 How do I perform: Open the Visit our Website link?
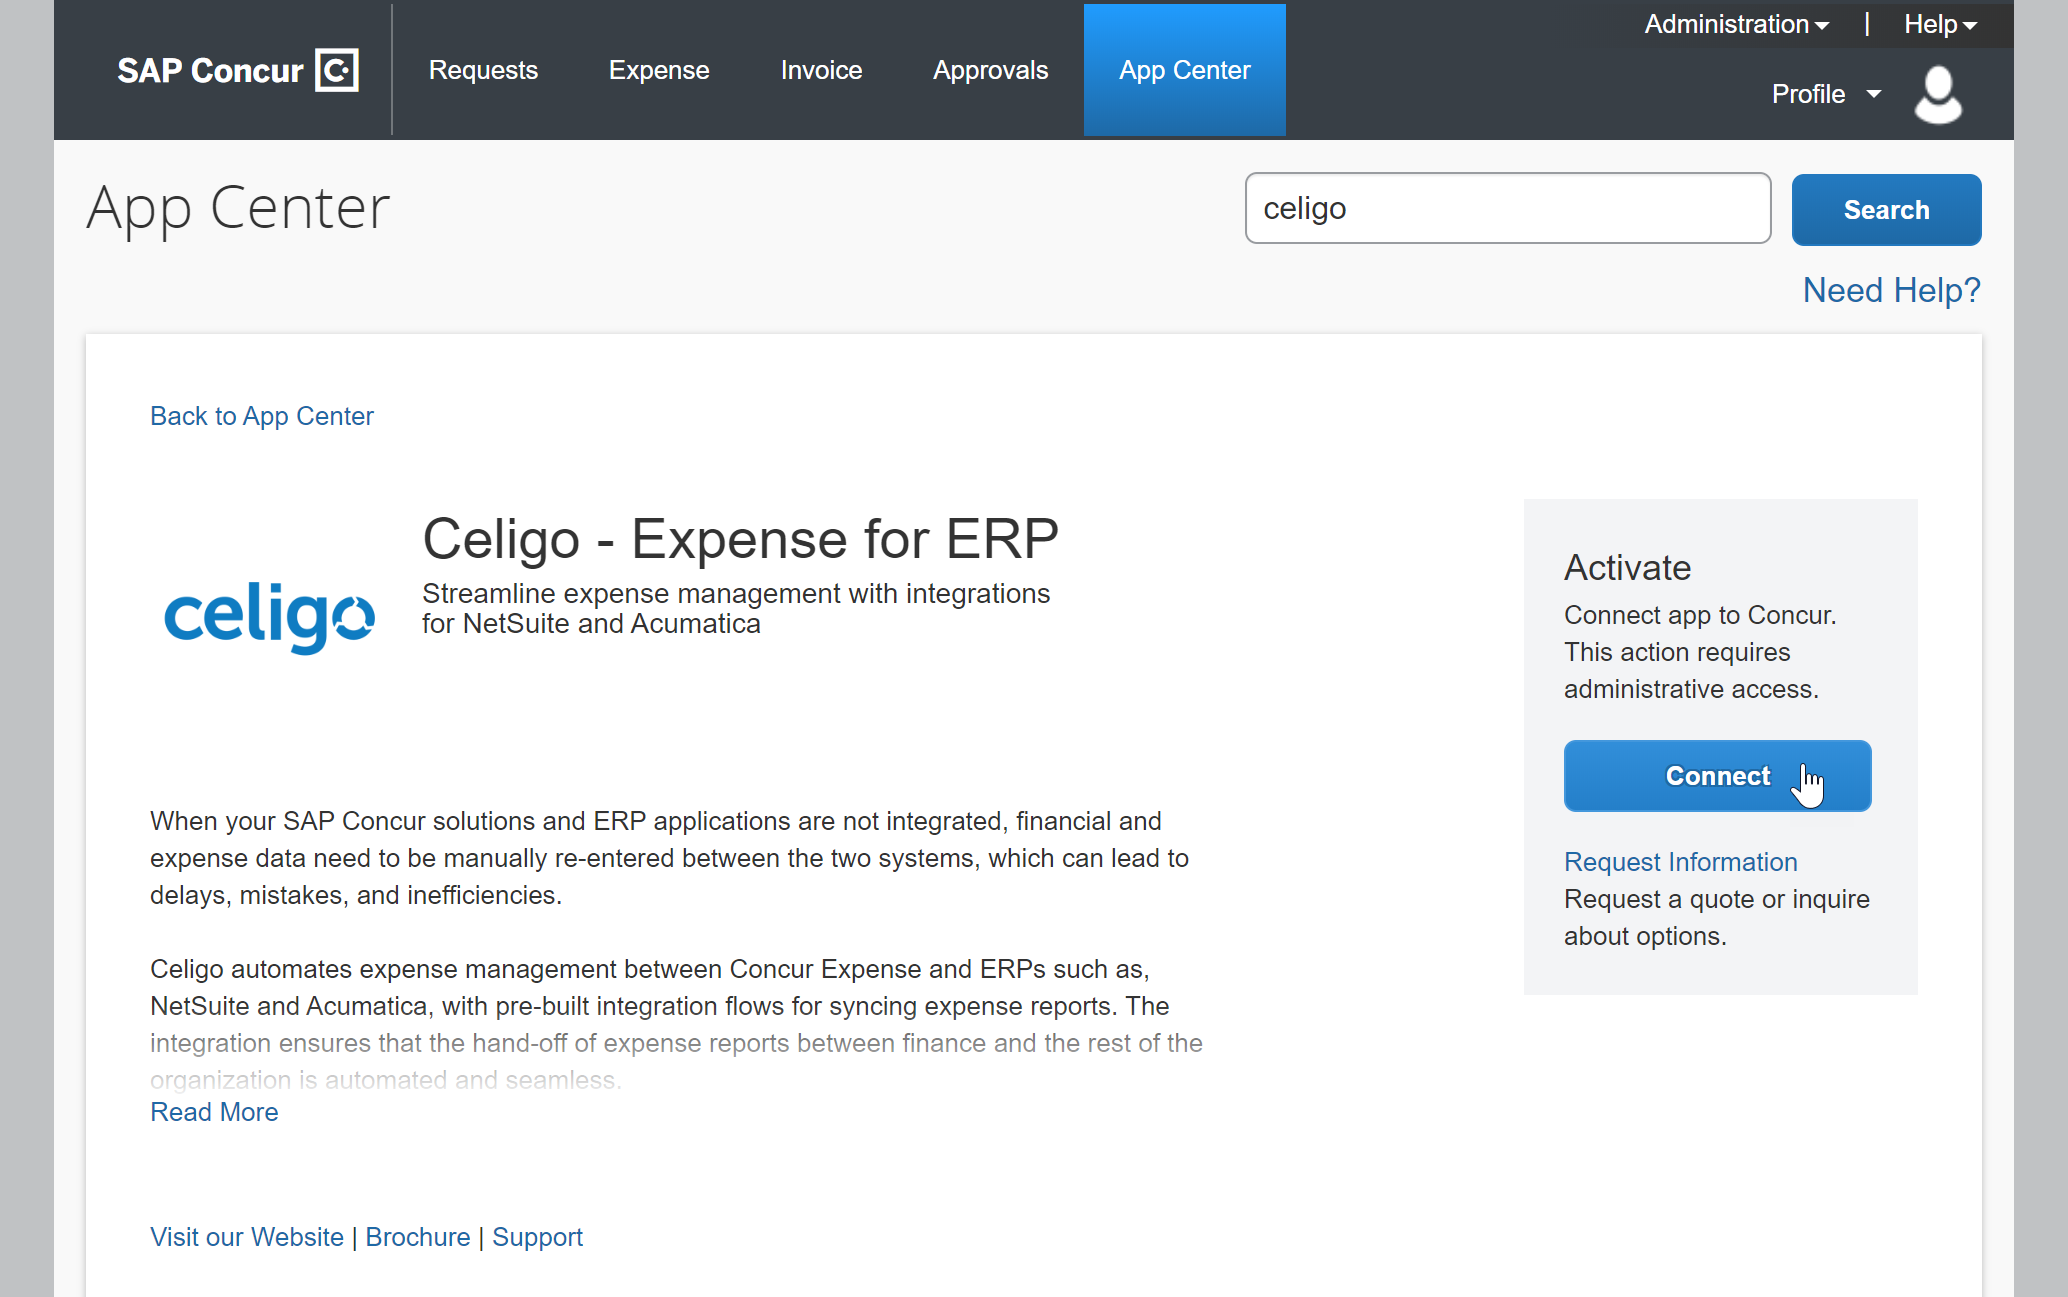click(247, 1237)
